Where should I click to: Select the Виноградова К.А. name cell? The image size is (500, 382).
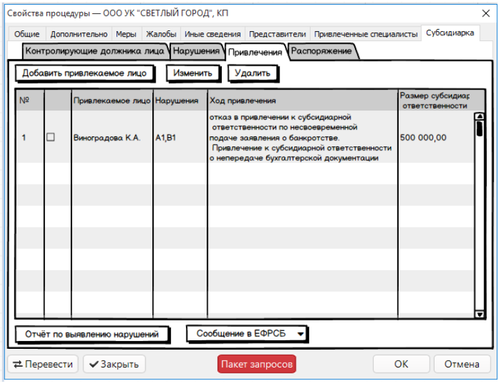coord(112,137)
